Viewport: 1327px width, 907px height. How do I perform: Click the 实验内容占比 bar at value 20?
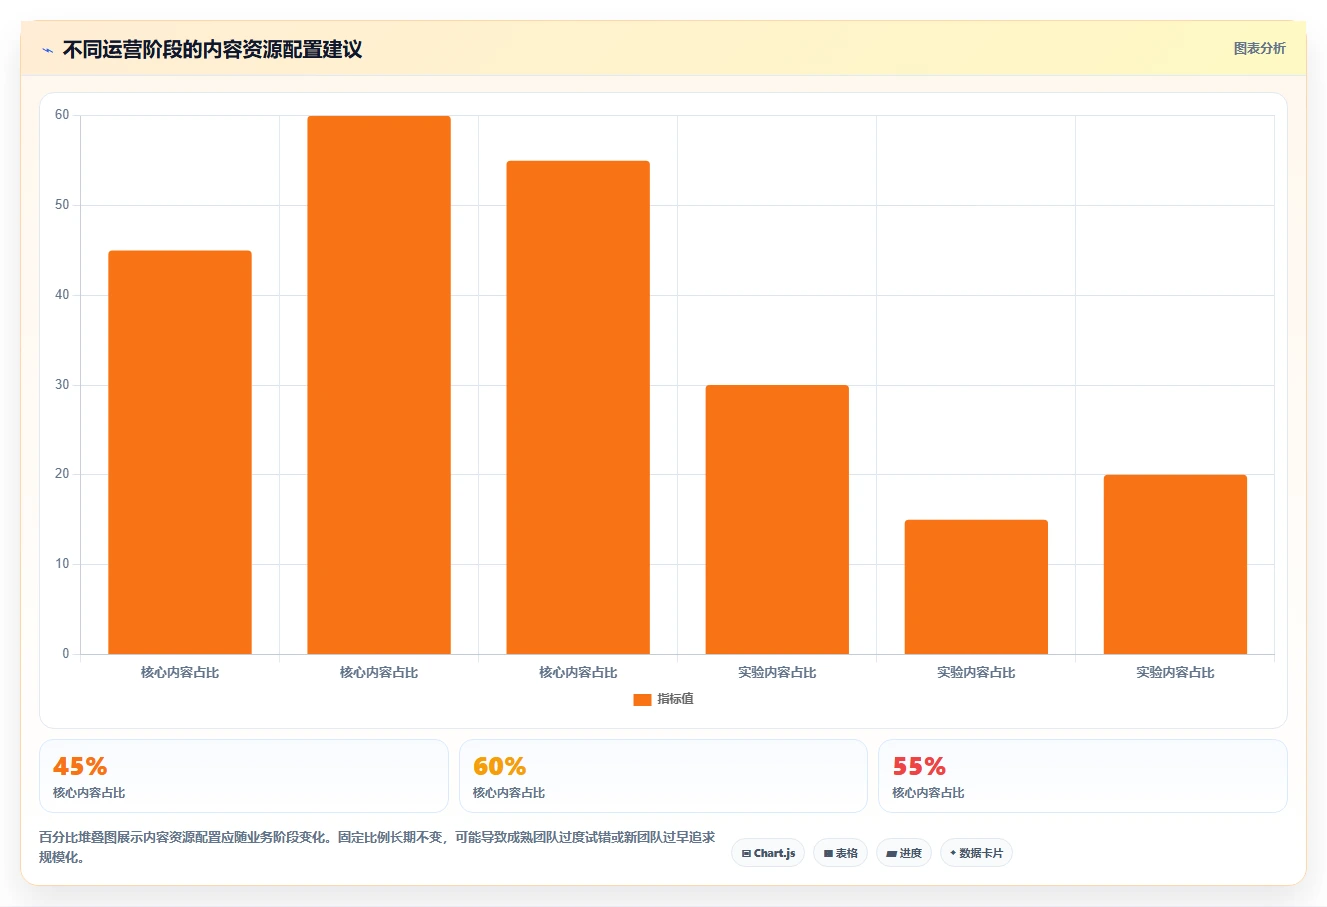(1175, 564)
